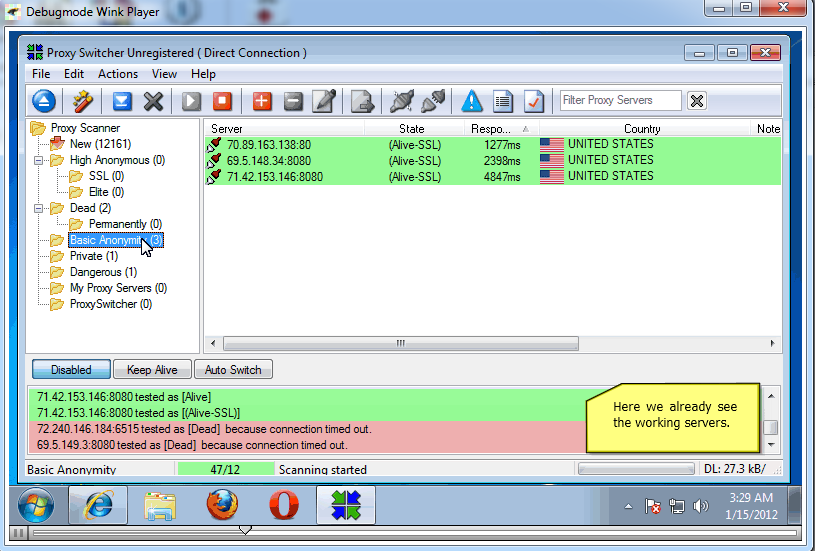Open Opera from the taskbar
815x551 pixels.
(284, 505)
